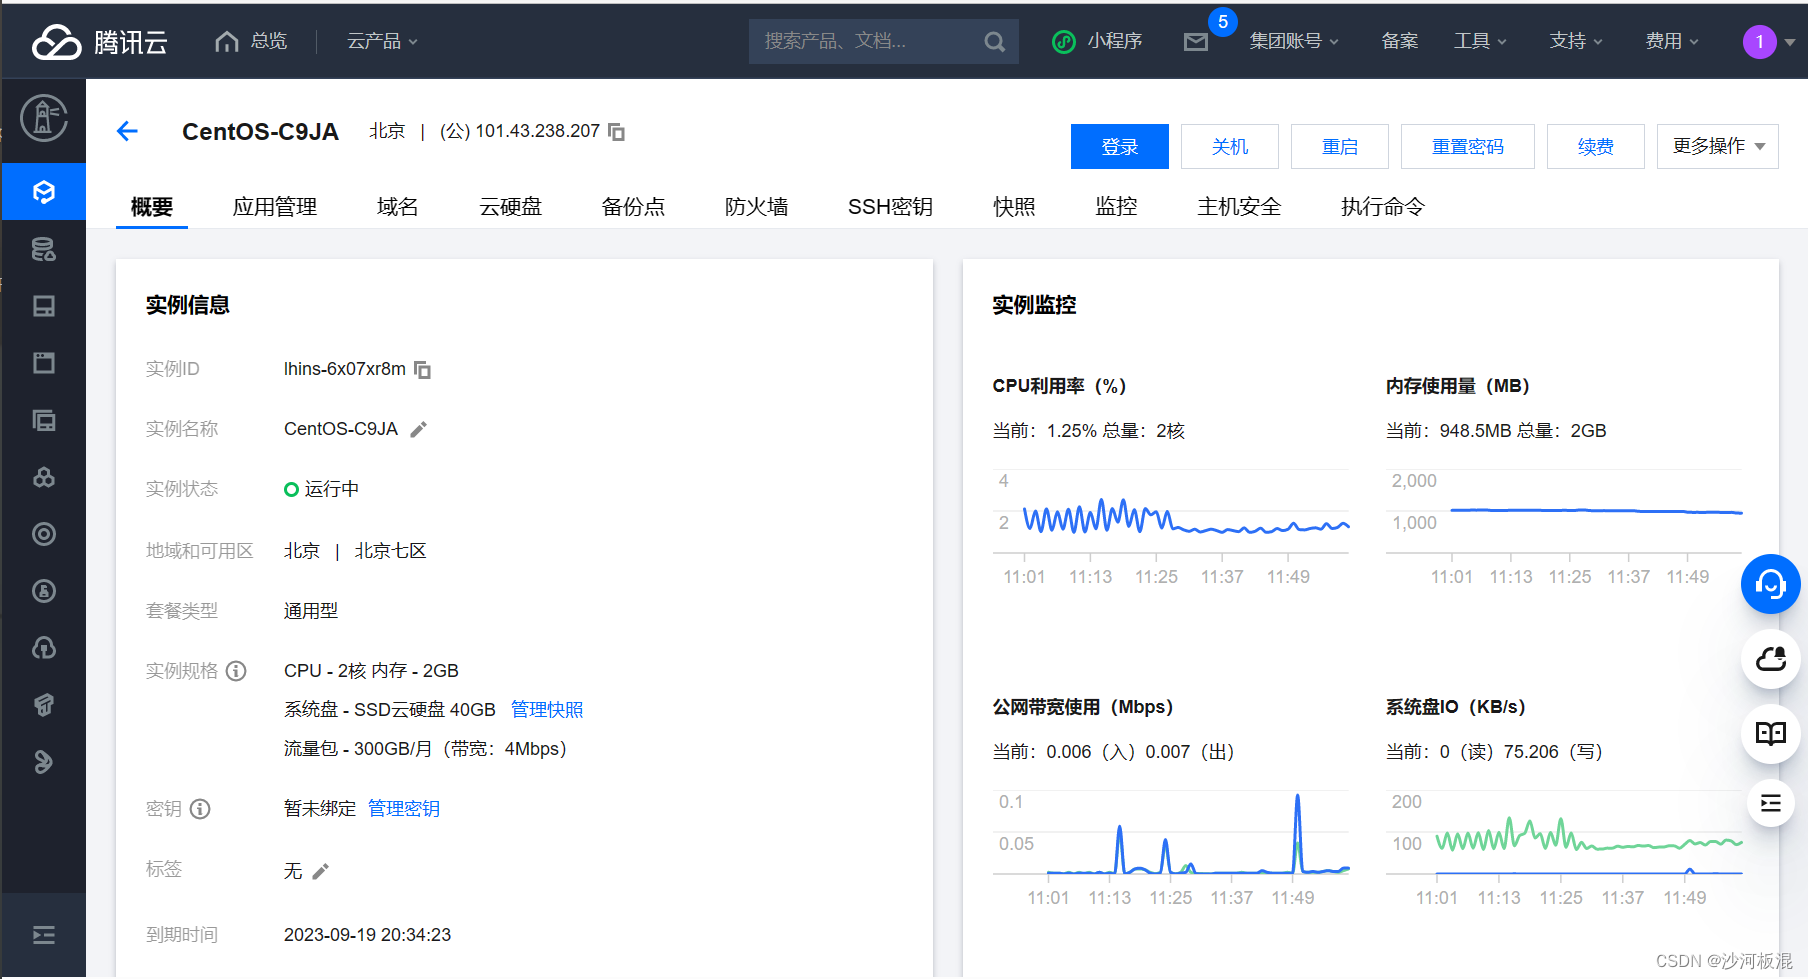Click the running status text
The height and width of the screenshot is (979, 1808).
click(332, 489)
